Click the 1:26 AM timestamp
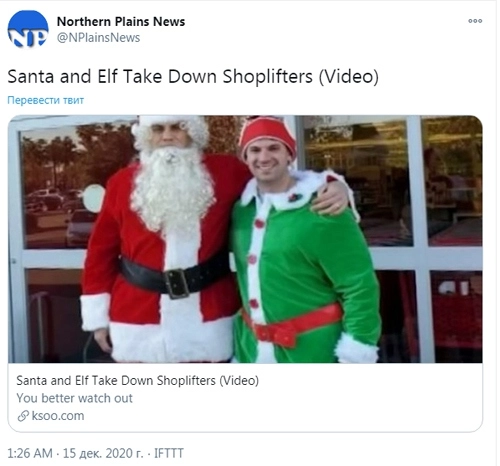The height and width of the screenshot is (466, 500). pos(30,453)
